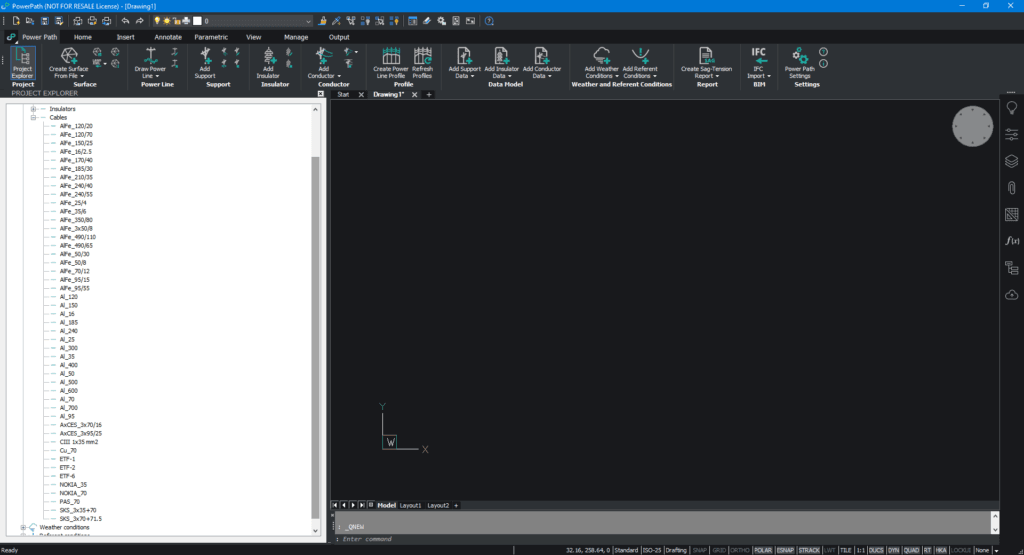Click the command line input field
Viewport: 1024px width, 555px height.
[x=665, y=539]
